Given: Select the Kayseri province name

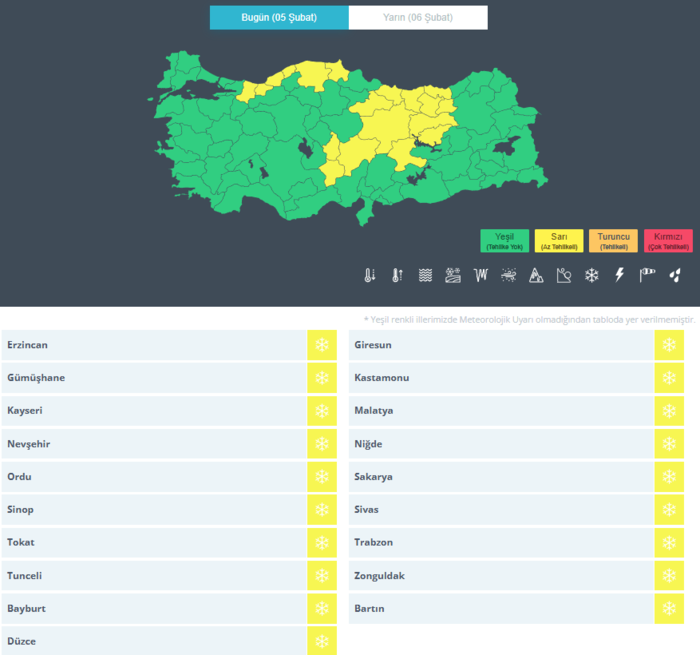Looking at the screenshot, I should point(25,411).
